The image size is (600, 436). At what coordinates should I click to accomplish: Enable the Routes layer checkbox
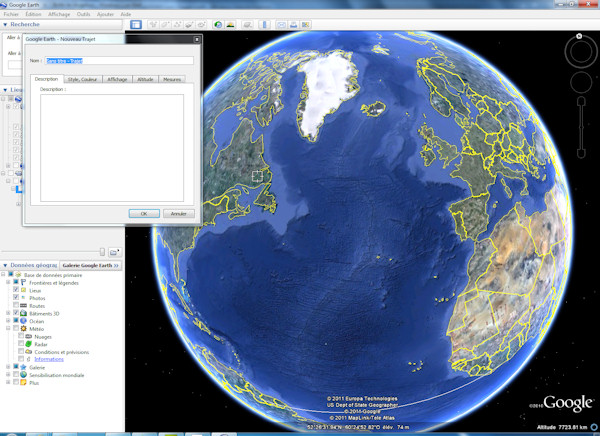[x=16, y=305]
